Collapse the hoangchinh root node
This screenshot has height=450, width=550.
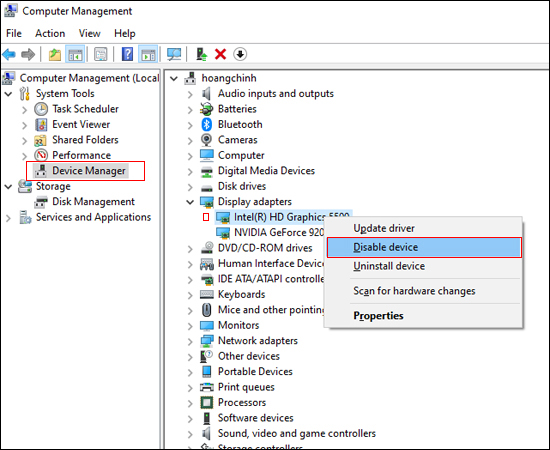[x=174, y=79]
